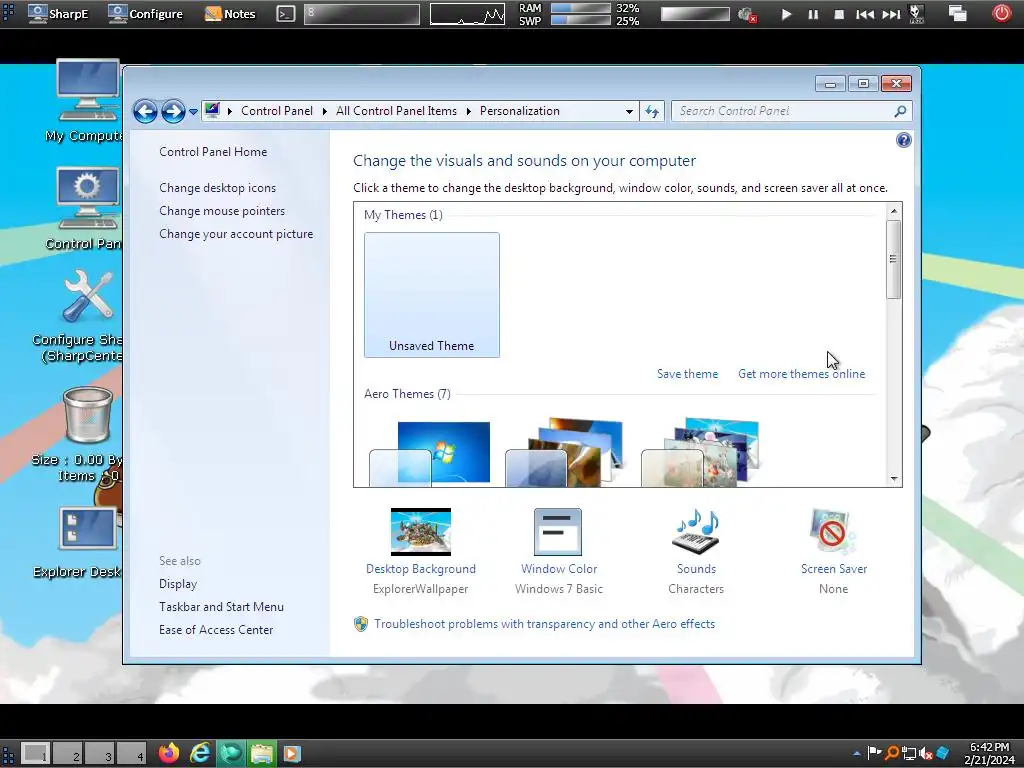Click the search magnifier icon
Image resolution: width=1024 pixels, height=768 pixels.
(901, 111)
